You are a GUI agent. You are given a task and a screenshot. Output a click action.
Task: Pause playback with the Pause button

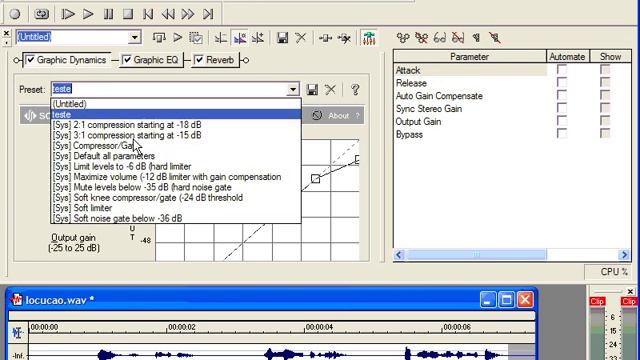point(108,14)
